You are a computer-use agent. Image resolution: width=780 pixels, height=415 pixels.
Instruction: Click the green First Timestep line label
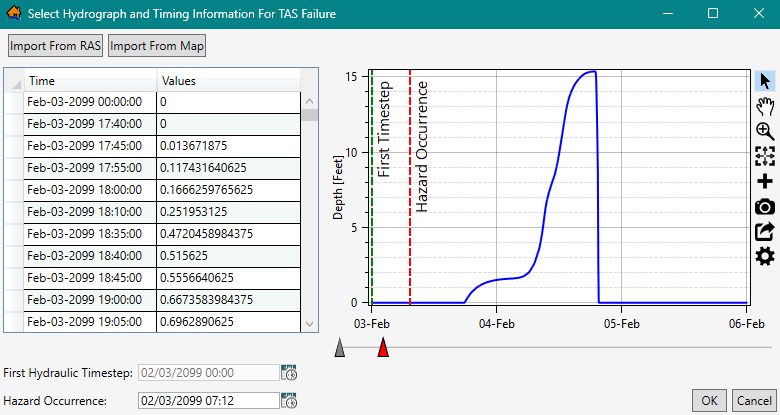pos(384,129)
